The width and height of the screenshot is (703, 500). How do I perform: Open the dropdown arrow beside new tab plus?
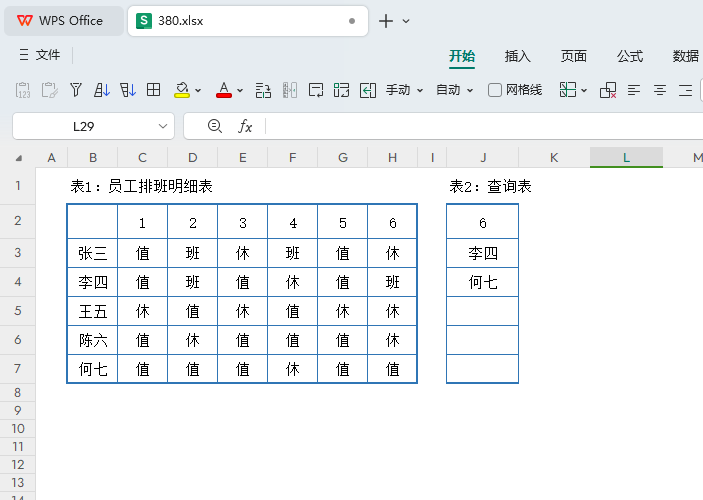(406, 21)
